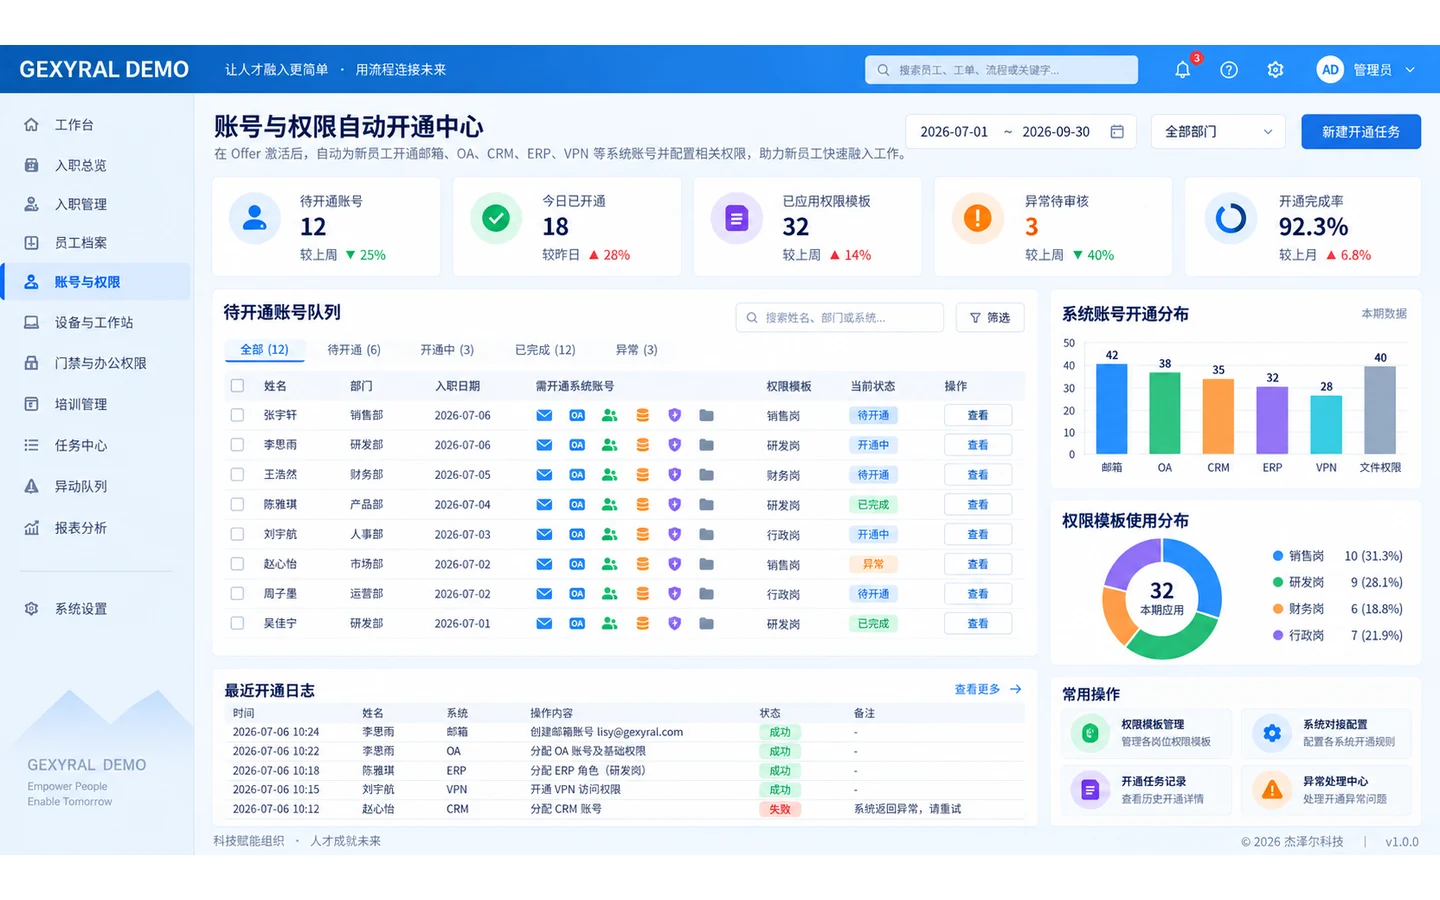Open the date range picker 2026-07-01
This screenshot has height=900, width=1440.
(x=1021, y=132)
